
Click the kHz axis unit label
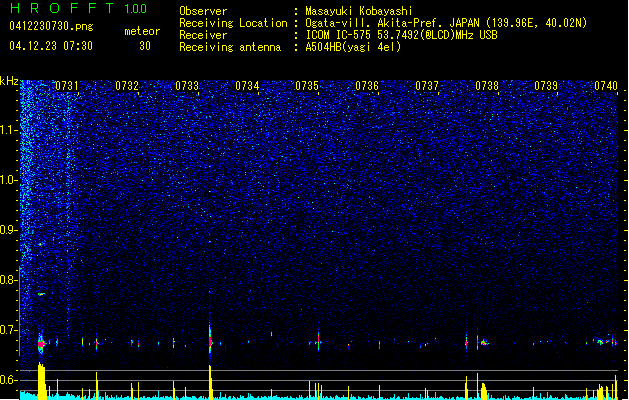9,81
